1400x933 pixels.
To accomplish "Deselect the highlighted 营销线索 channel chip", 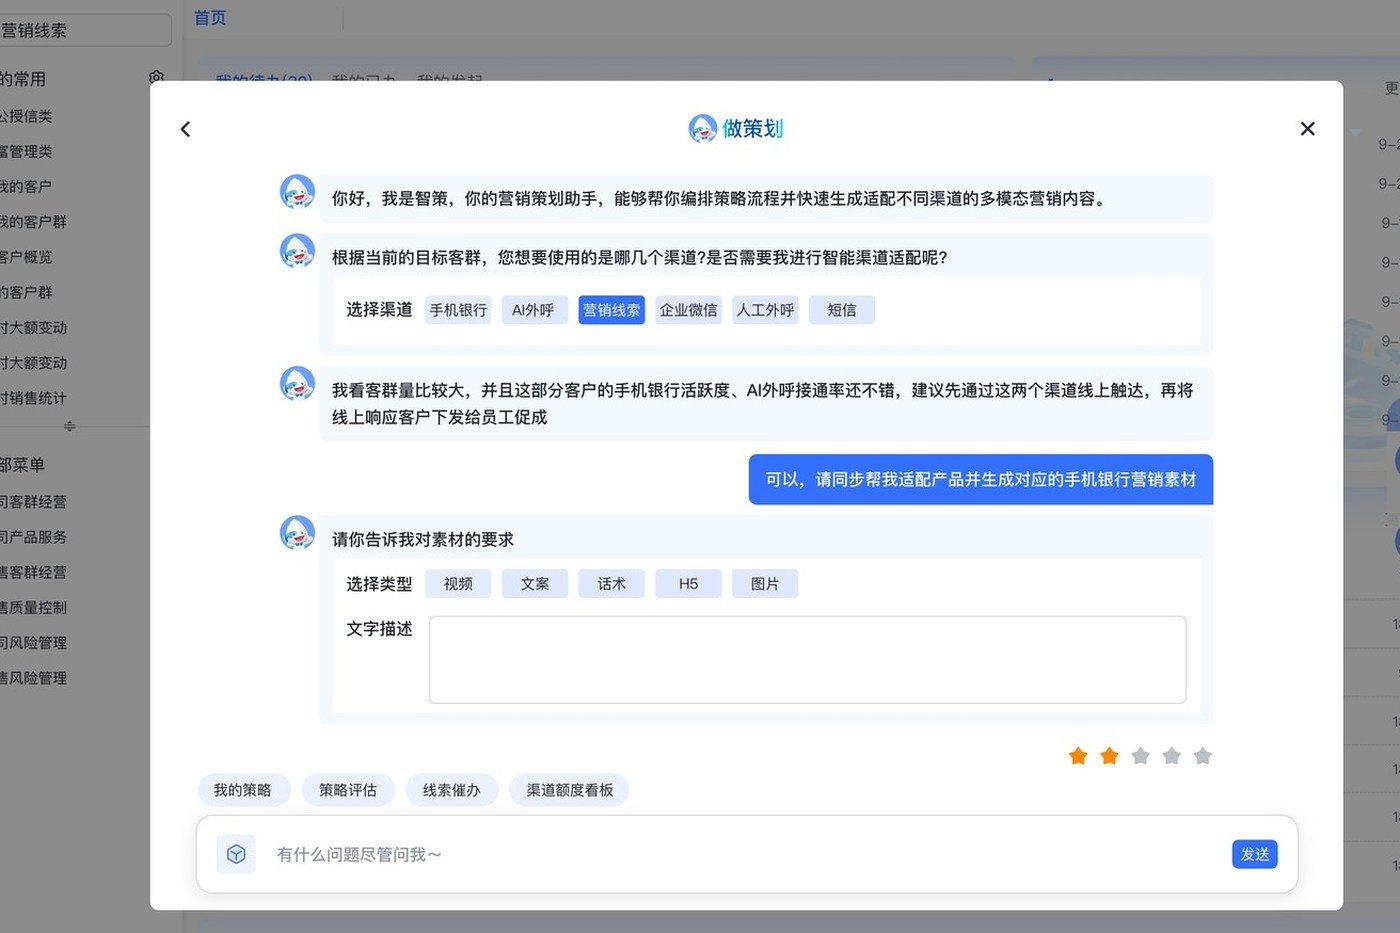I will [x=611, y=310].
